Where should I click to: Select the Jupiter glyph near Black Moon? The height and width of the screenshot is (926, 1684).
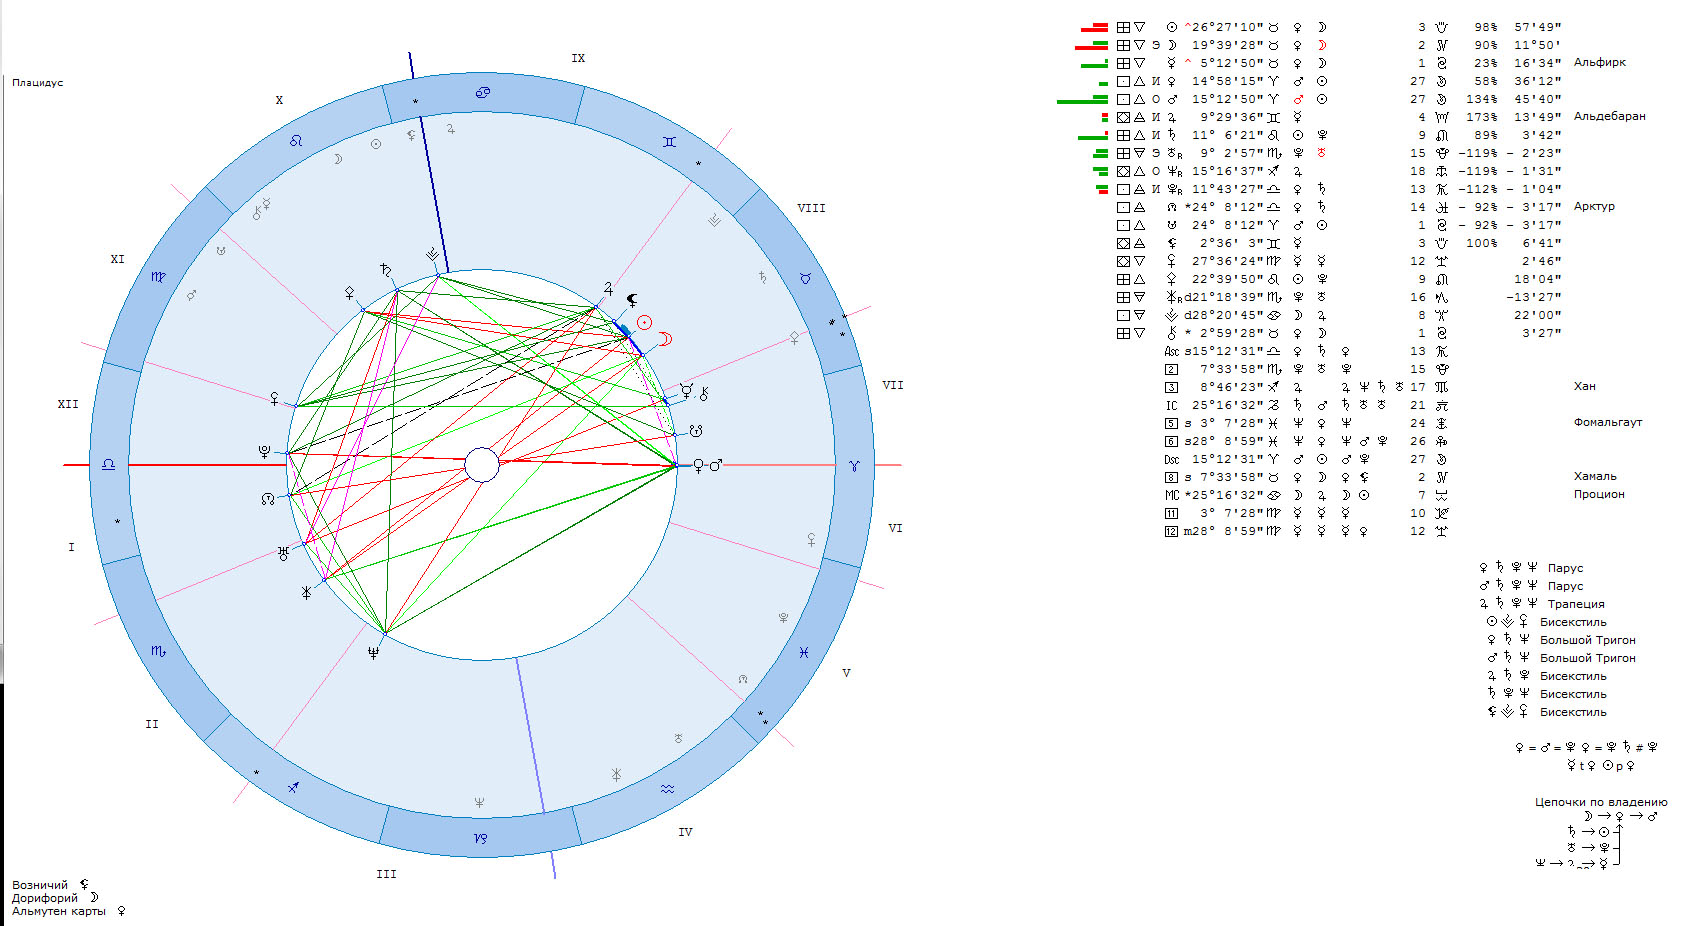click(608, 288)
